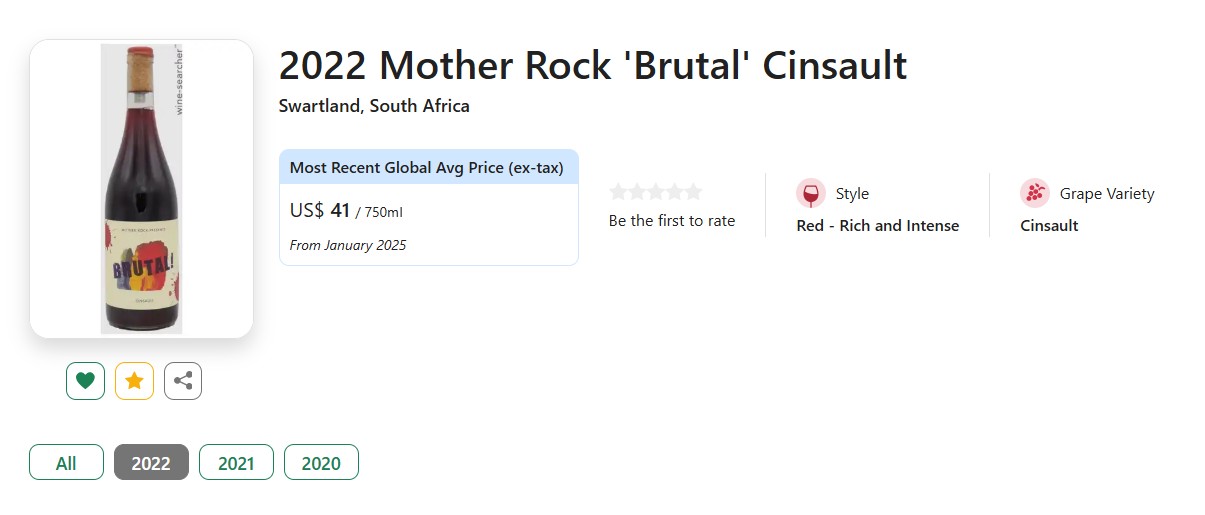Click the gold star icon
The width and height of the screenshot is (1205, 515).
[x=134, y=381]
